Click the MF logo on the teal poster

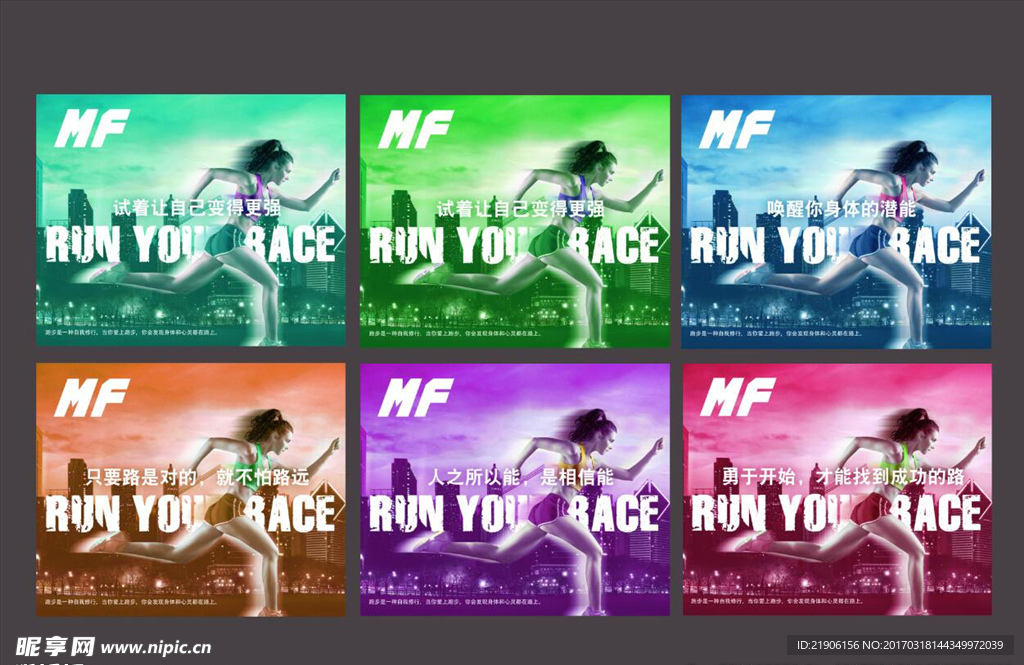pos(92,129)
